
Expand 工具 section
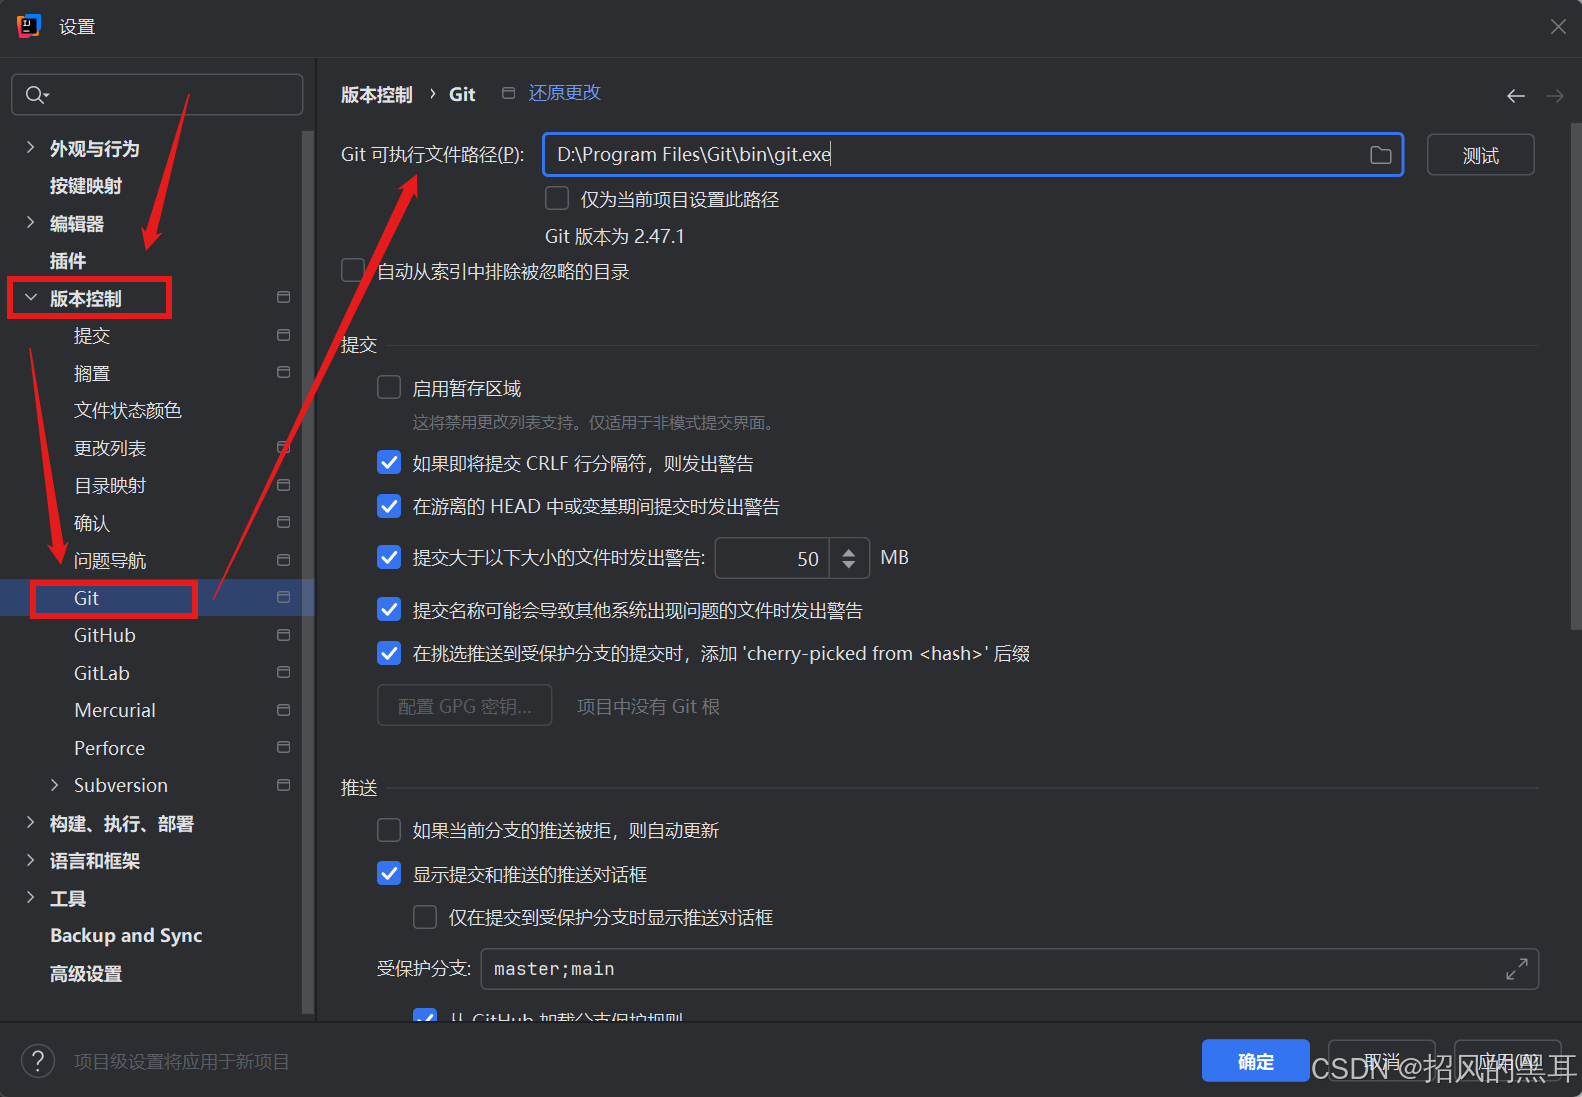tap(30, 897)
